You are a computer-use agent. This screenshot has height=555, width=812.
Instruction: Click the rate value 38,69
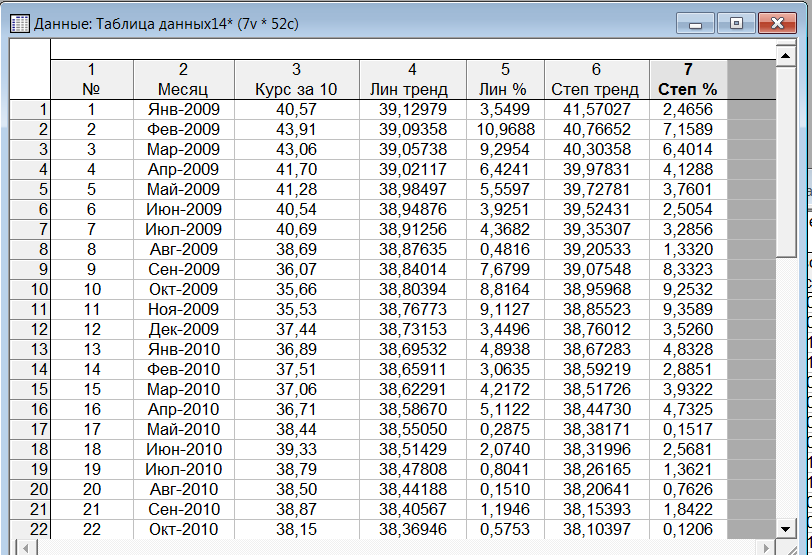coord(297,250)
